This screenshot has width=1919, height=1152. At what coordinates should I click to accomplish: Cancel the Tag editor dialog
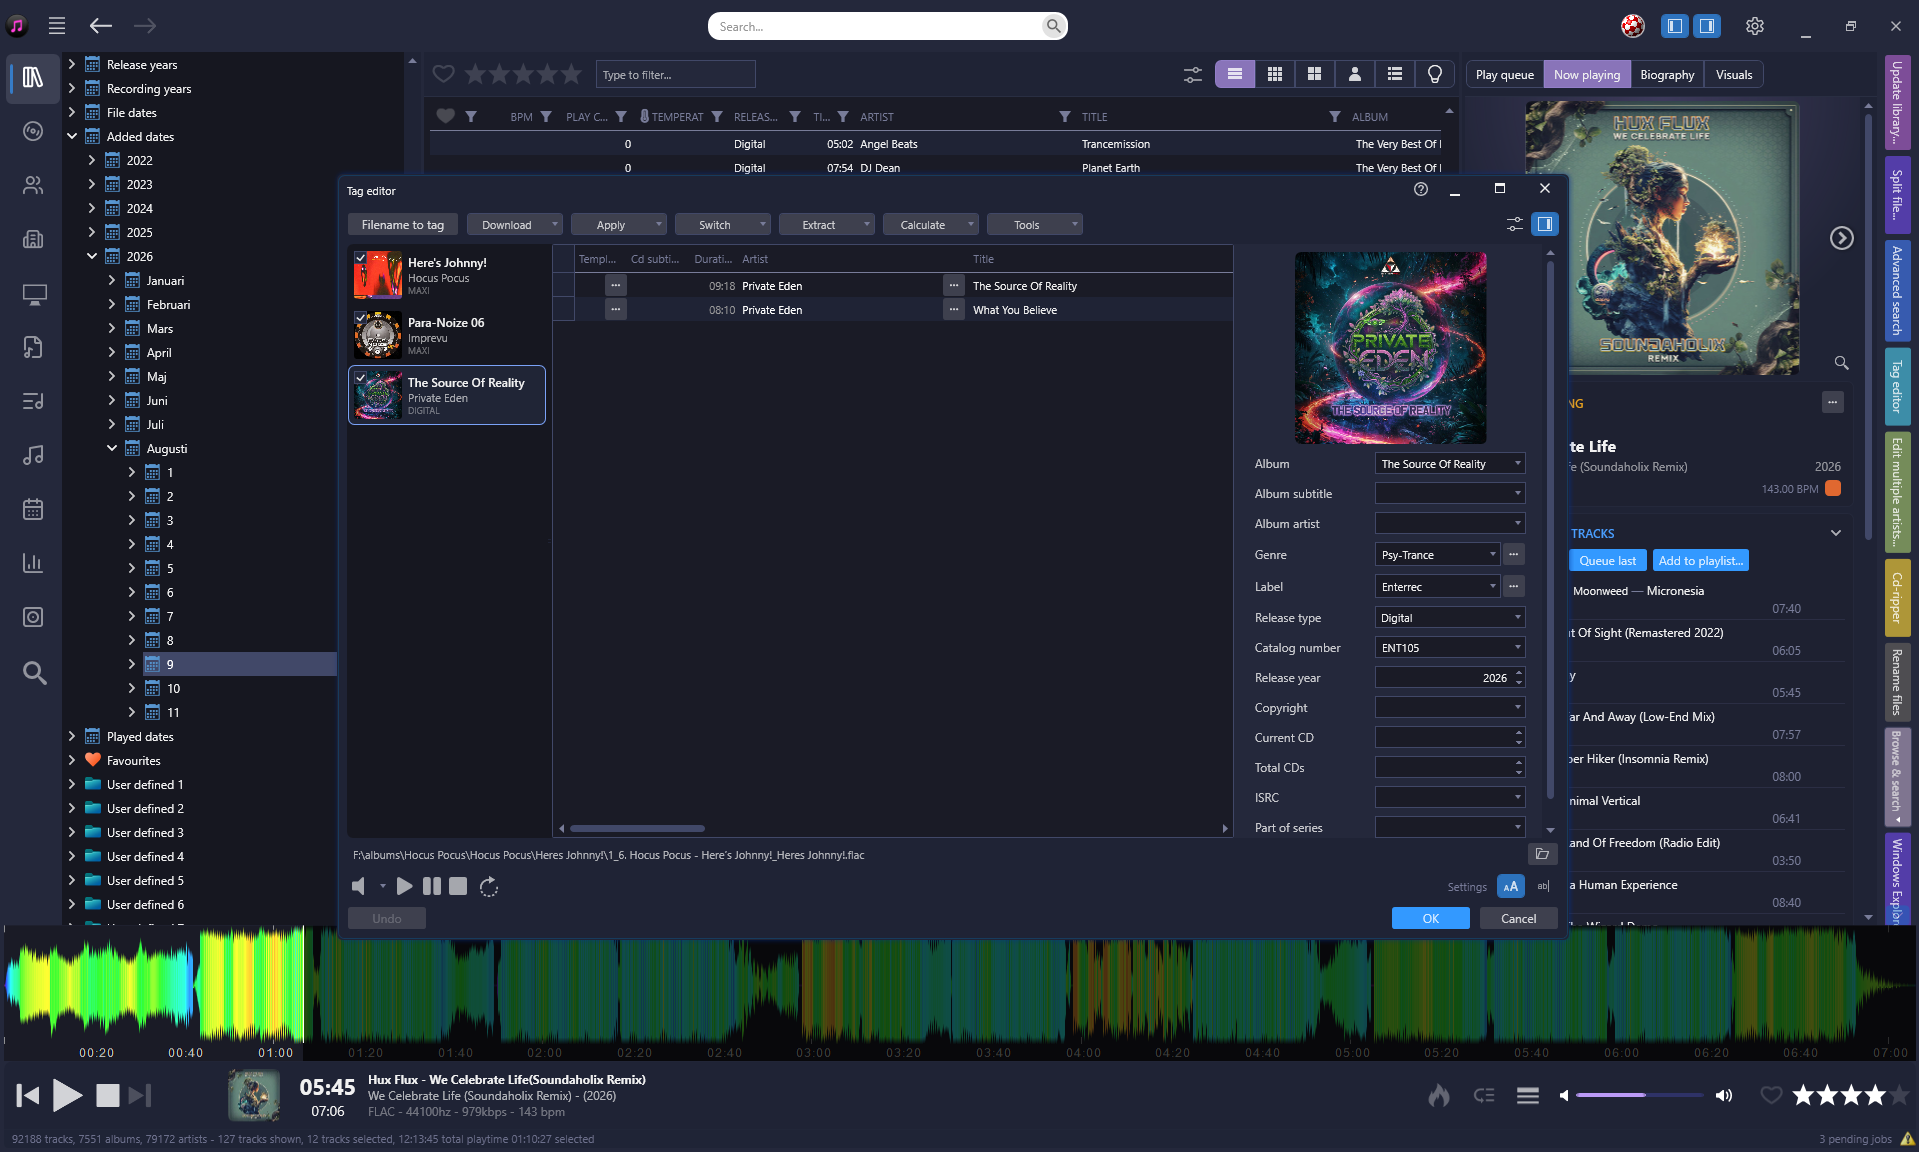1518,918
